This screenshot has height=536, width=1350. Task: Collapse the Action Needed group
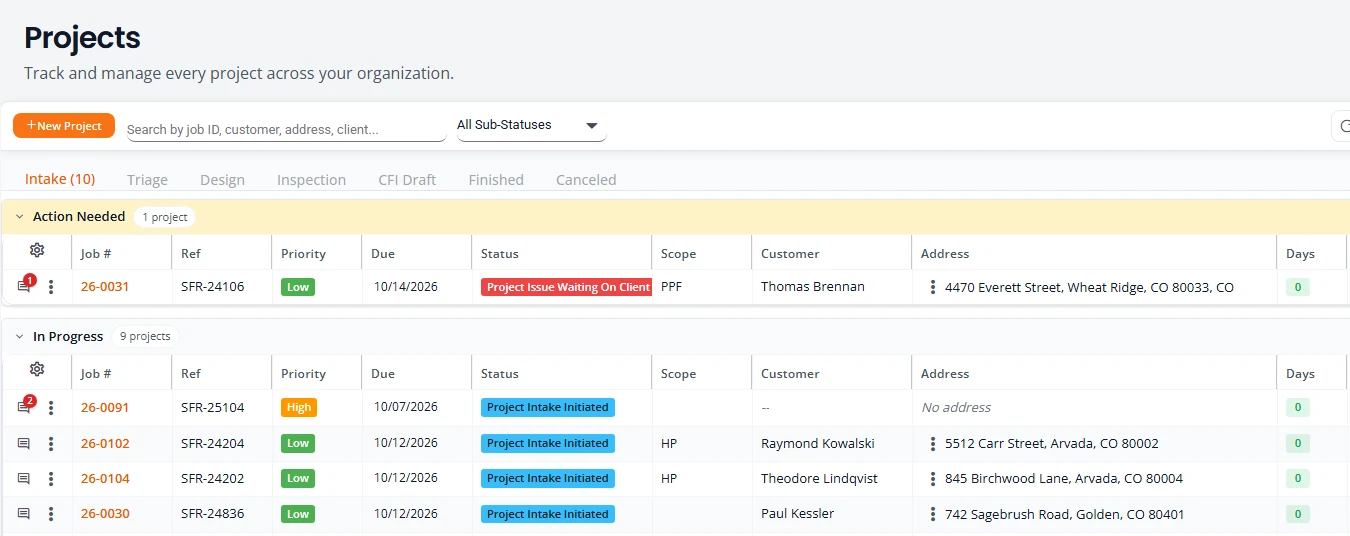[x=19, y=217]
